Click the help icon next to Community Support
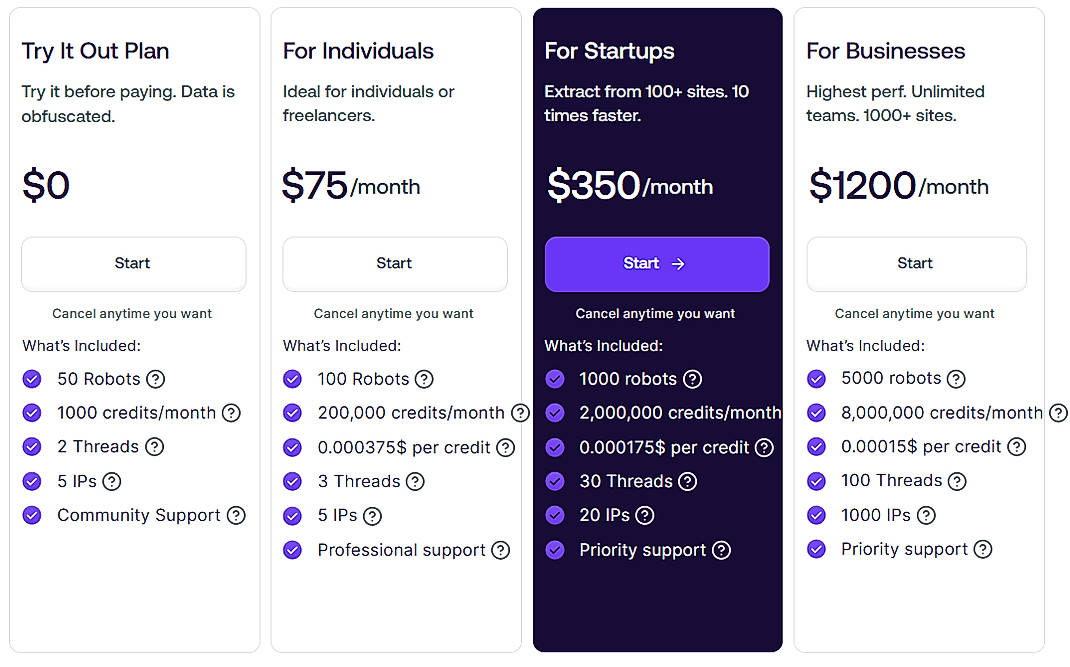Image resolution: width=1070 pixels, height=667 pixels. tap(236, 515)
